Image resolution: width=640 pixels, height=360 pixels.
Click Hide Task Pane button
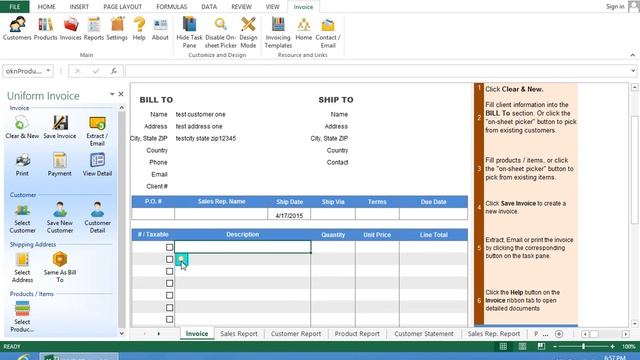189,33
